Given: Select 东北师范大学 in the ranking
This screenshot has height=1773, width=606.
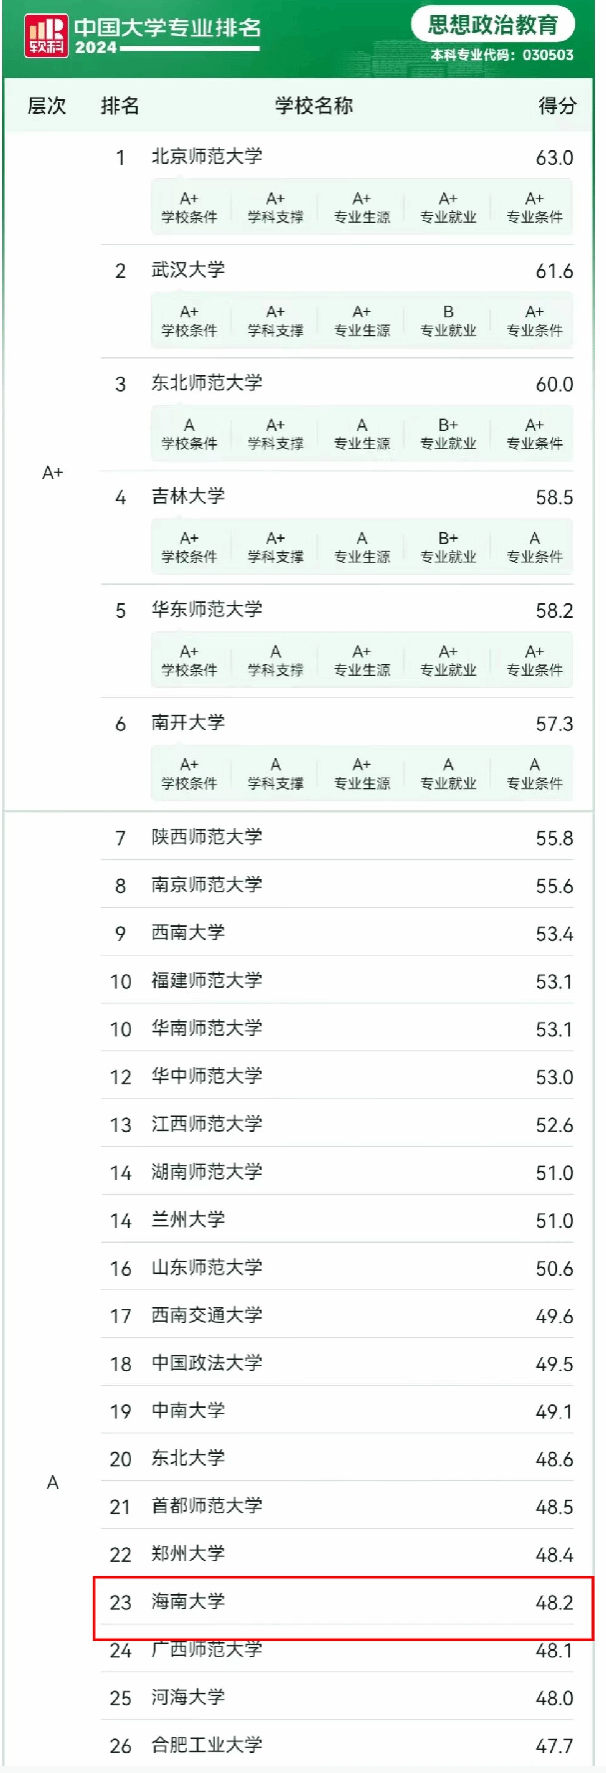Looking at the screenshot, I should pyautogui.click(x=207, y=383).
